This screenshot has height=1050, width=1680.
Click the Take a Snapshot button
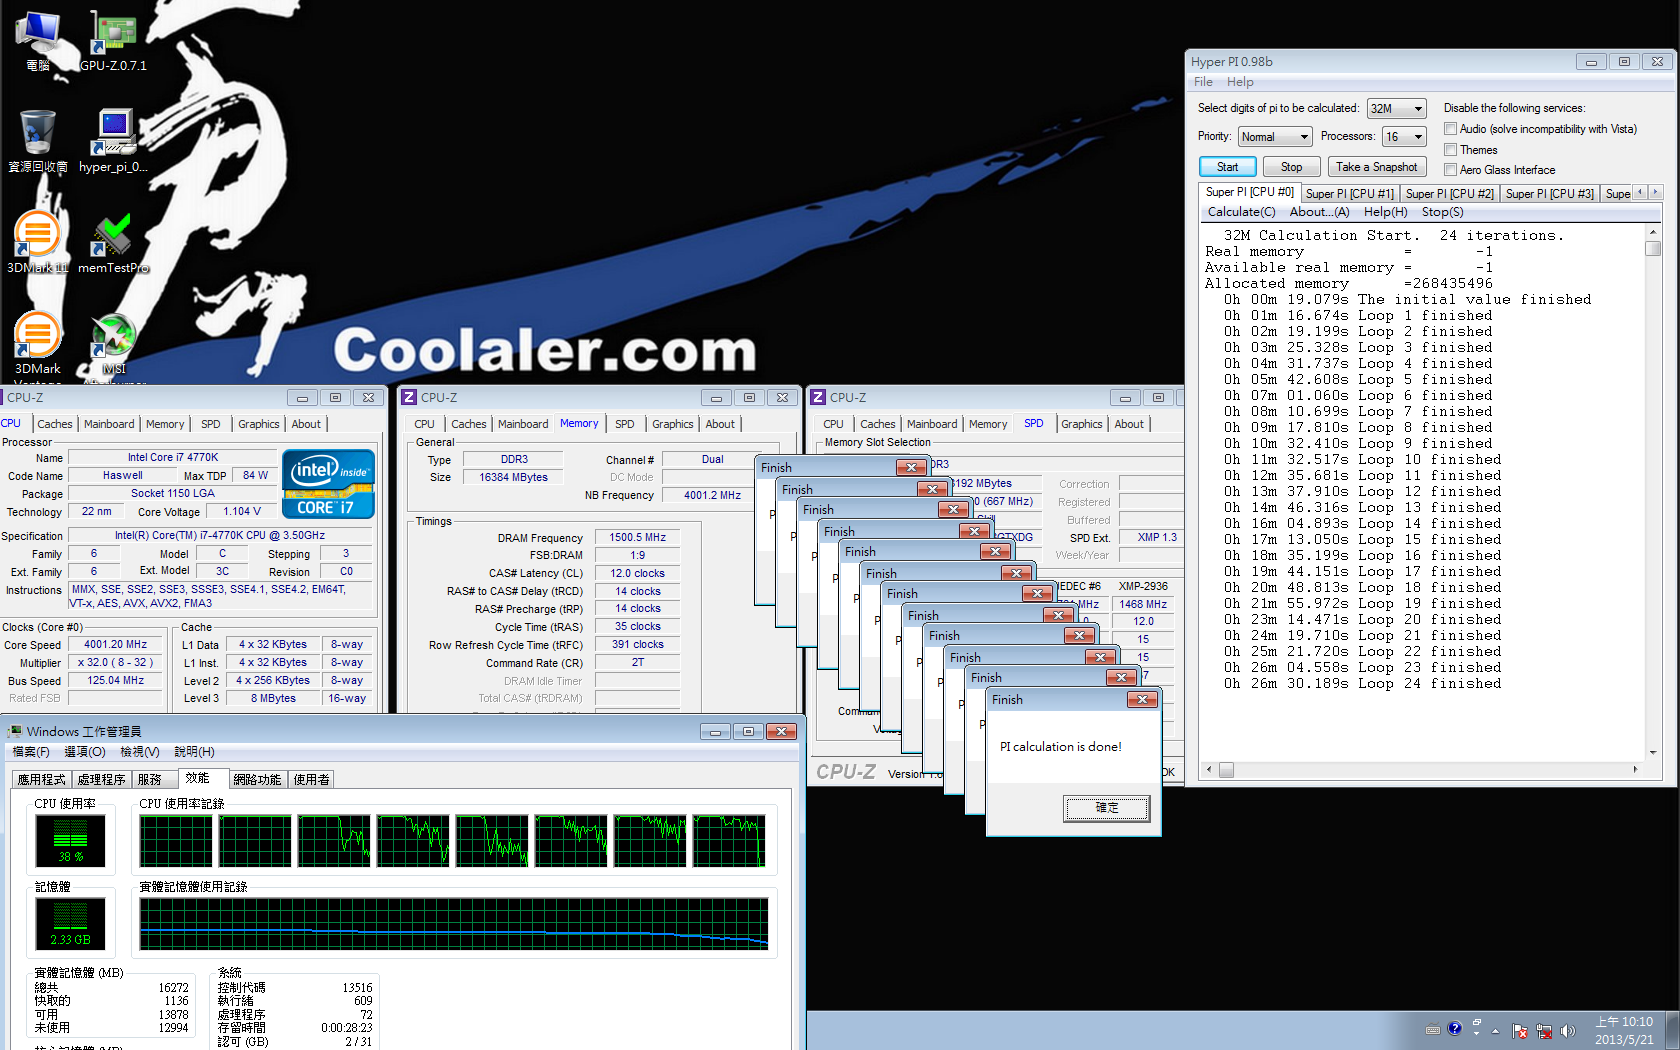tap(1377, 167)
